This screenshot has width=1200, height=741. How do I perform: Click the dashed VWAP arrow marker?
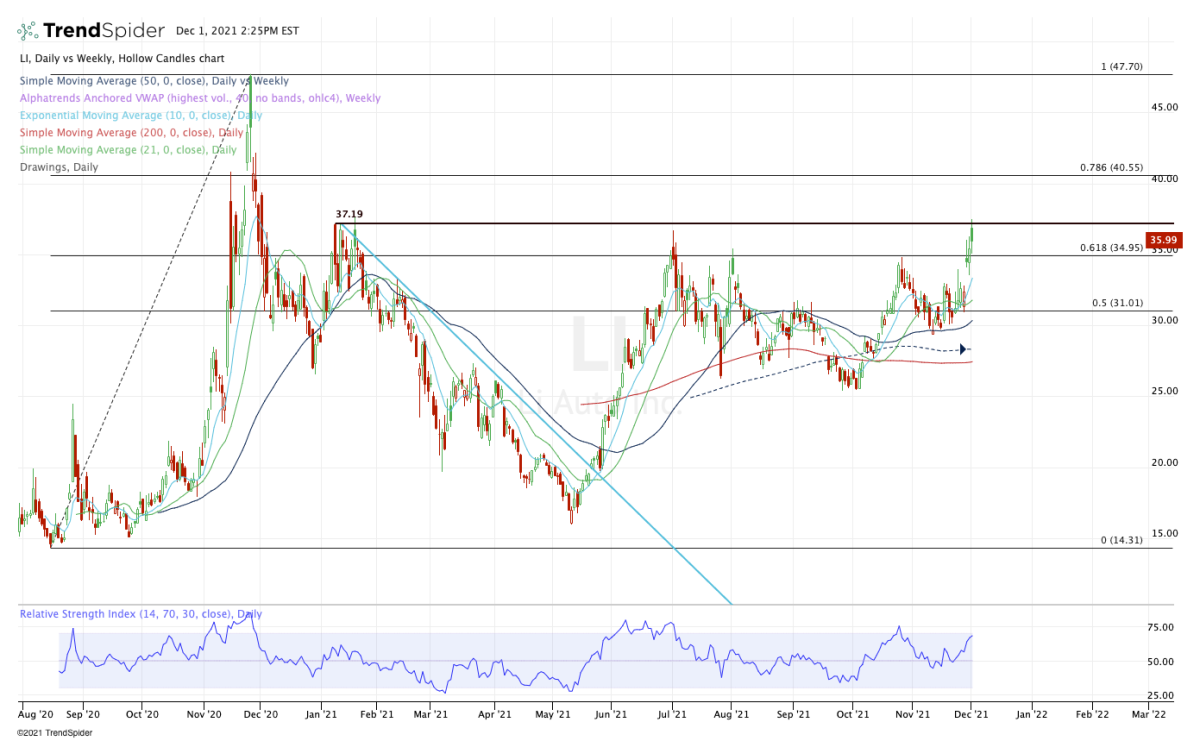963,349
